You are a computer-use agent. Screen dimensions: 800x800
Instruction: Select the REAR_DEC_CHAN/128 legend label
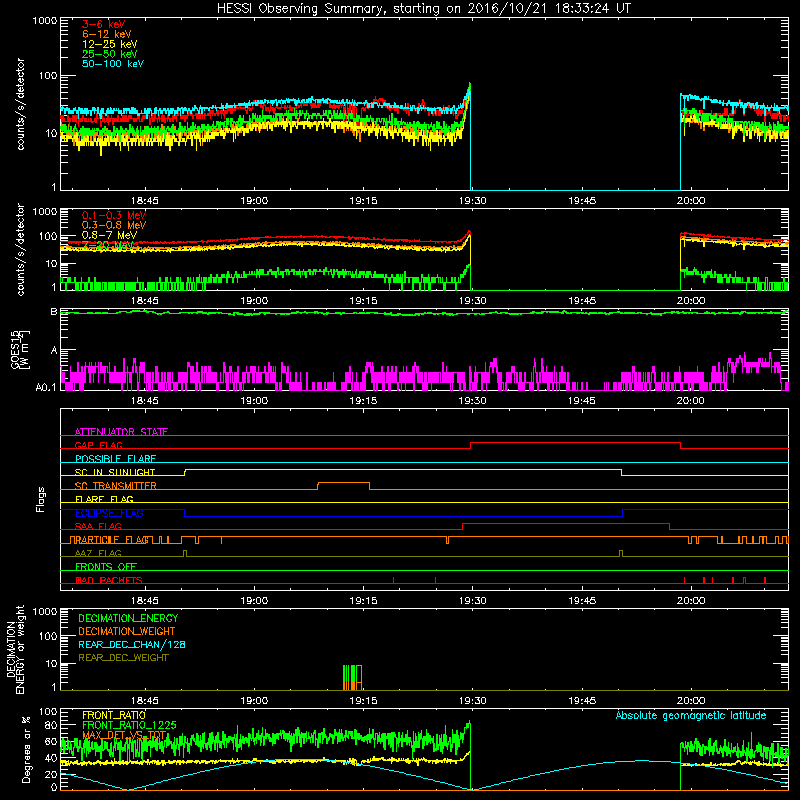132,644
